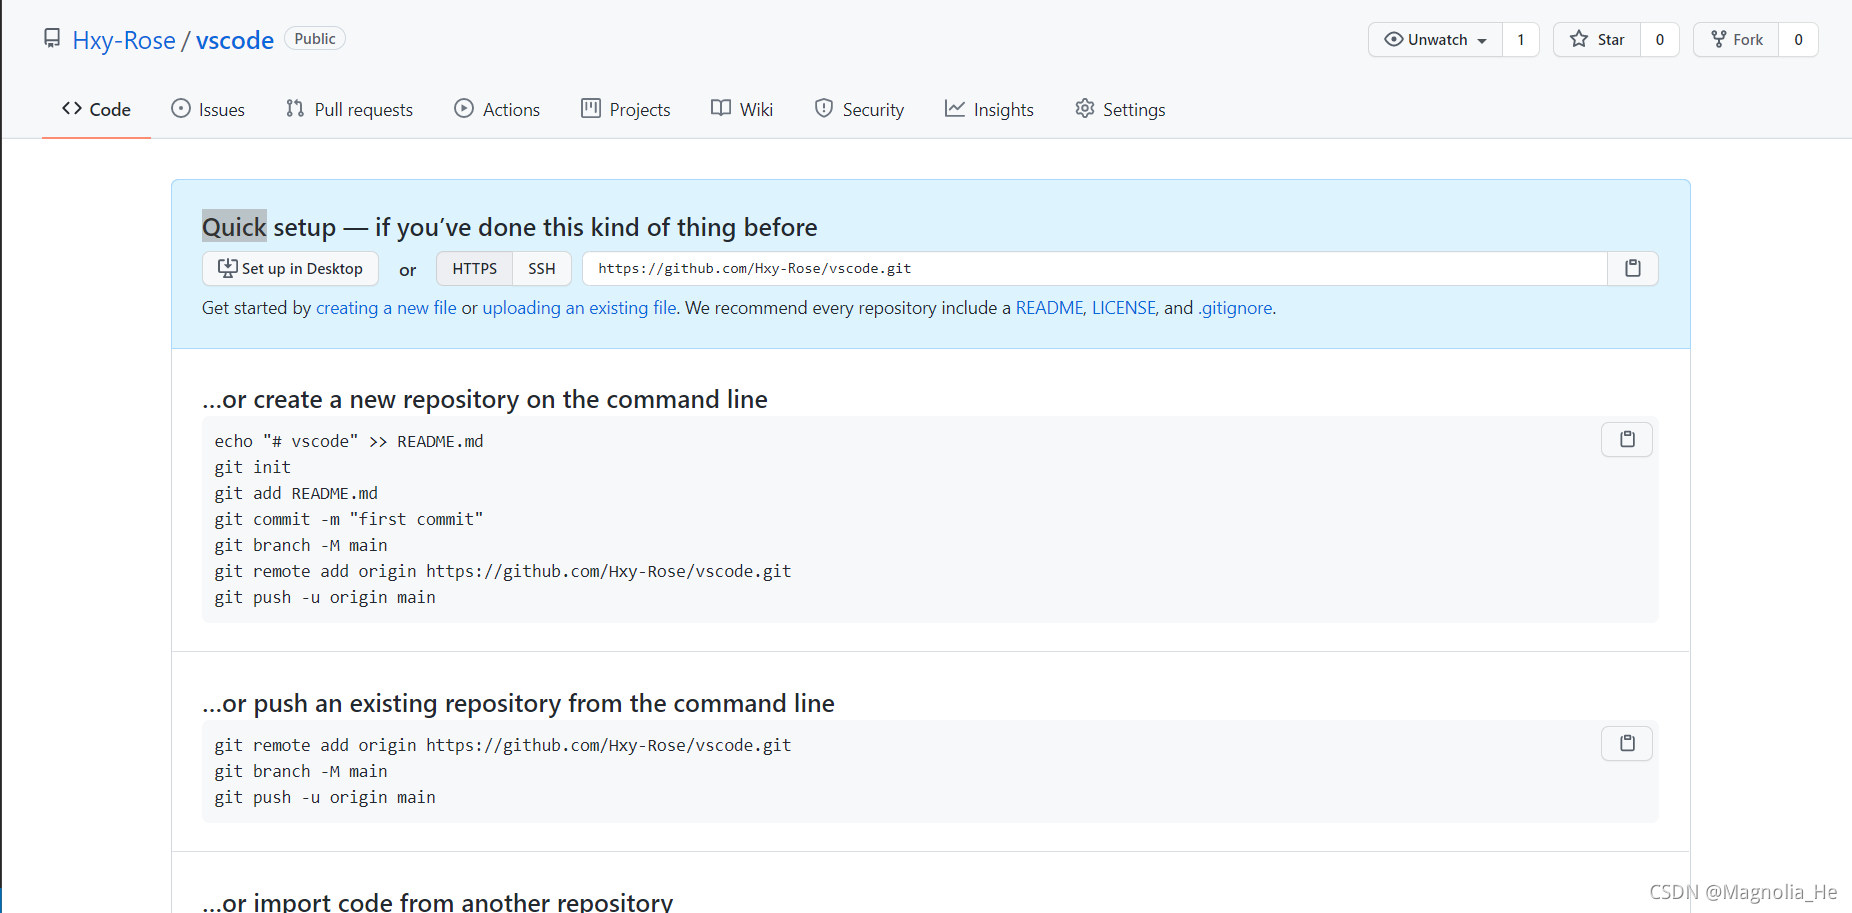1852x913 pixels.
Task: Click the 'git init' command line
Action: coord(253,467)
